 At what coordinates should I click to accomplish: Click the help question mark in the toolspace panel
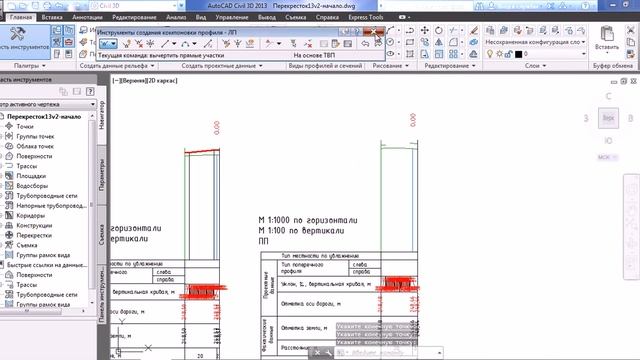point(90,91)
